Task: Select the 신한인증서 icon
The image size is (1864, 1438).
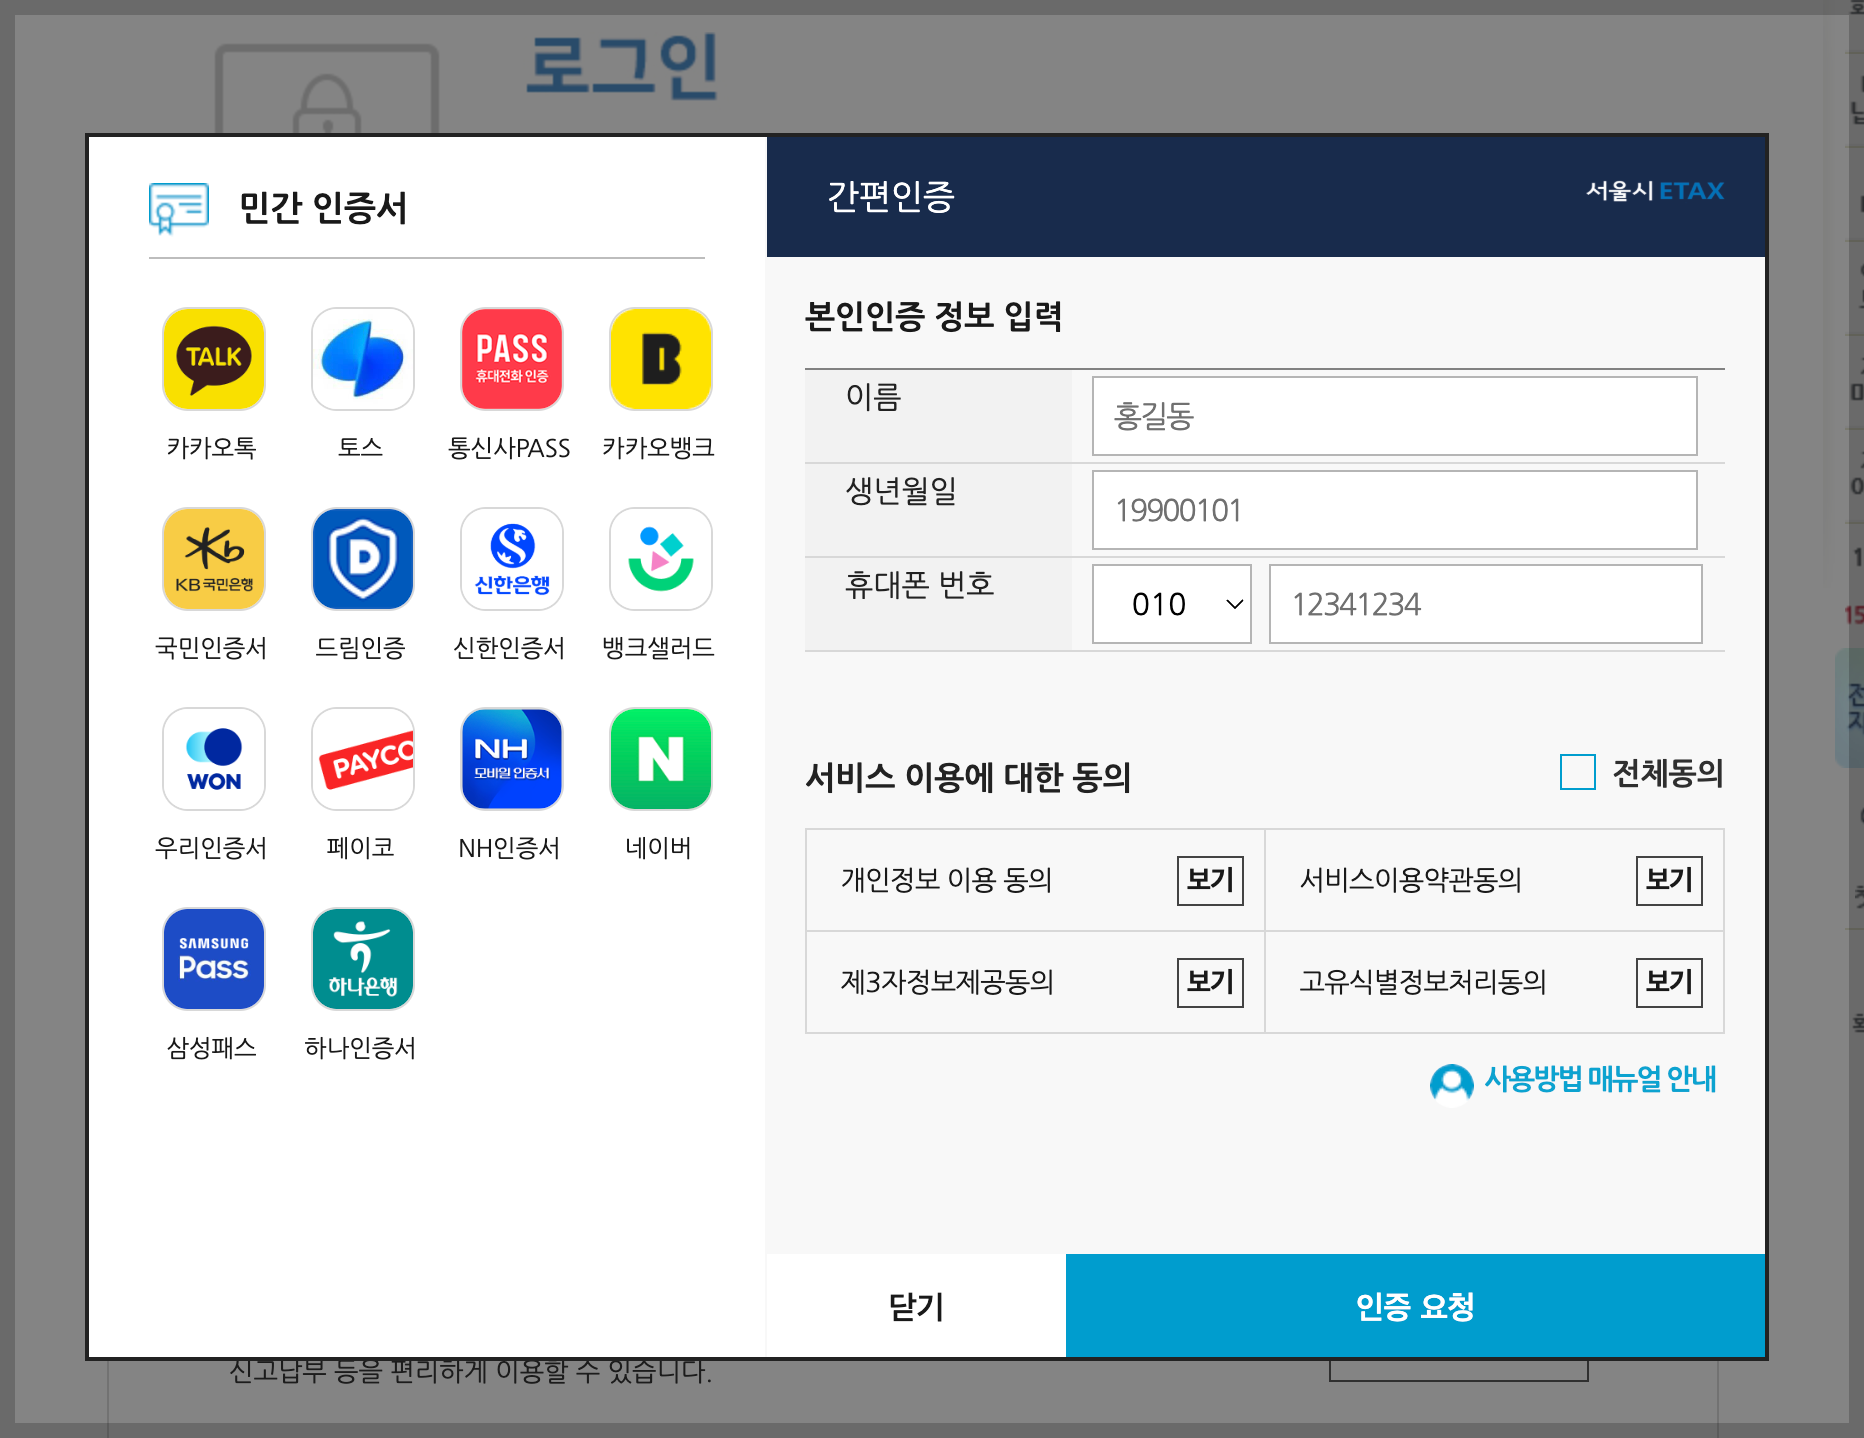Action: pyautogui.click(x=511, y=559)
